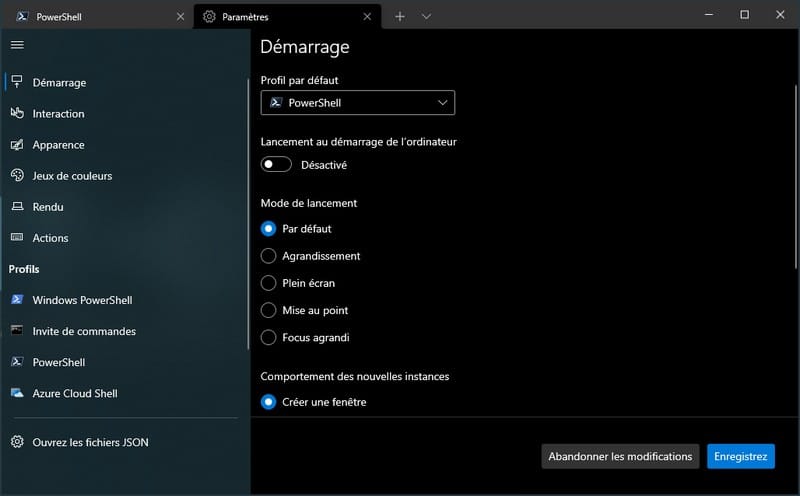Viewport: 800px width, 496px height.
Task: Click the Actions keyboard icon
Action: pos(17,237)
